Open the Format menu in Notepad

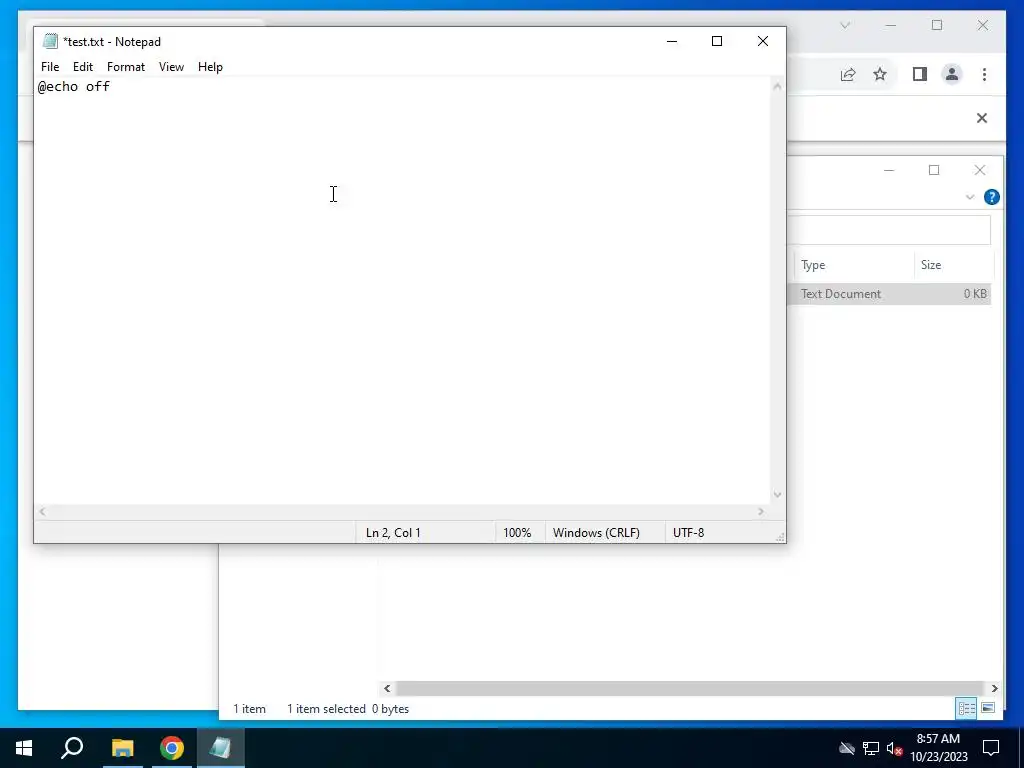[125, 67]
